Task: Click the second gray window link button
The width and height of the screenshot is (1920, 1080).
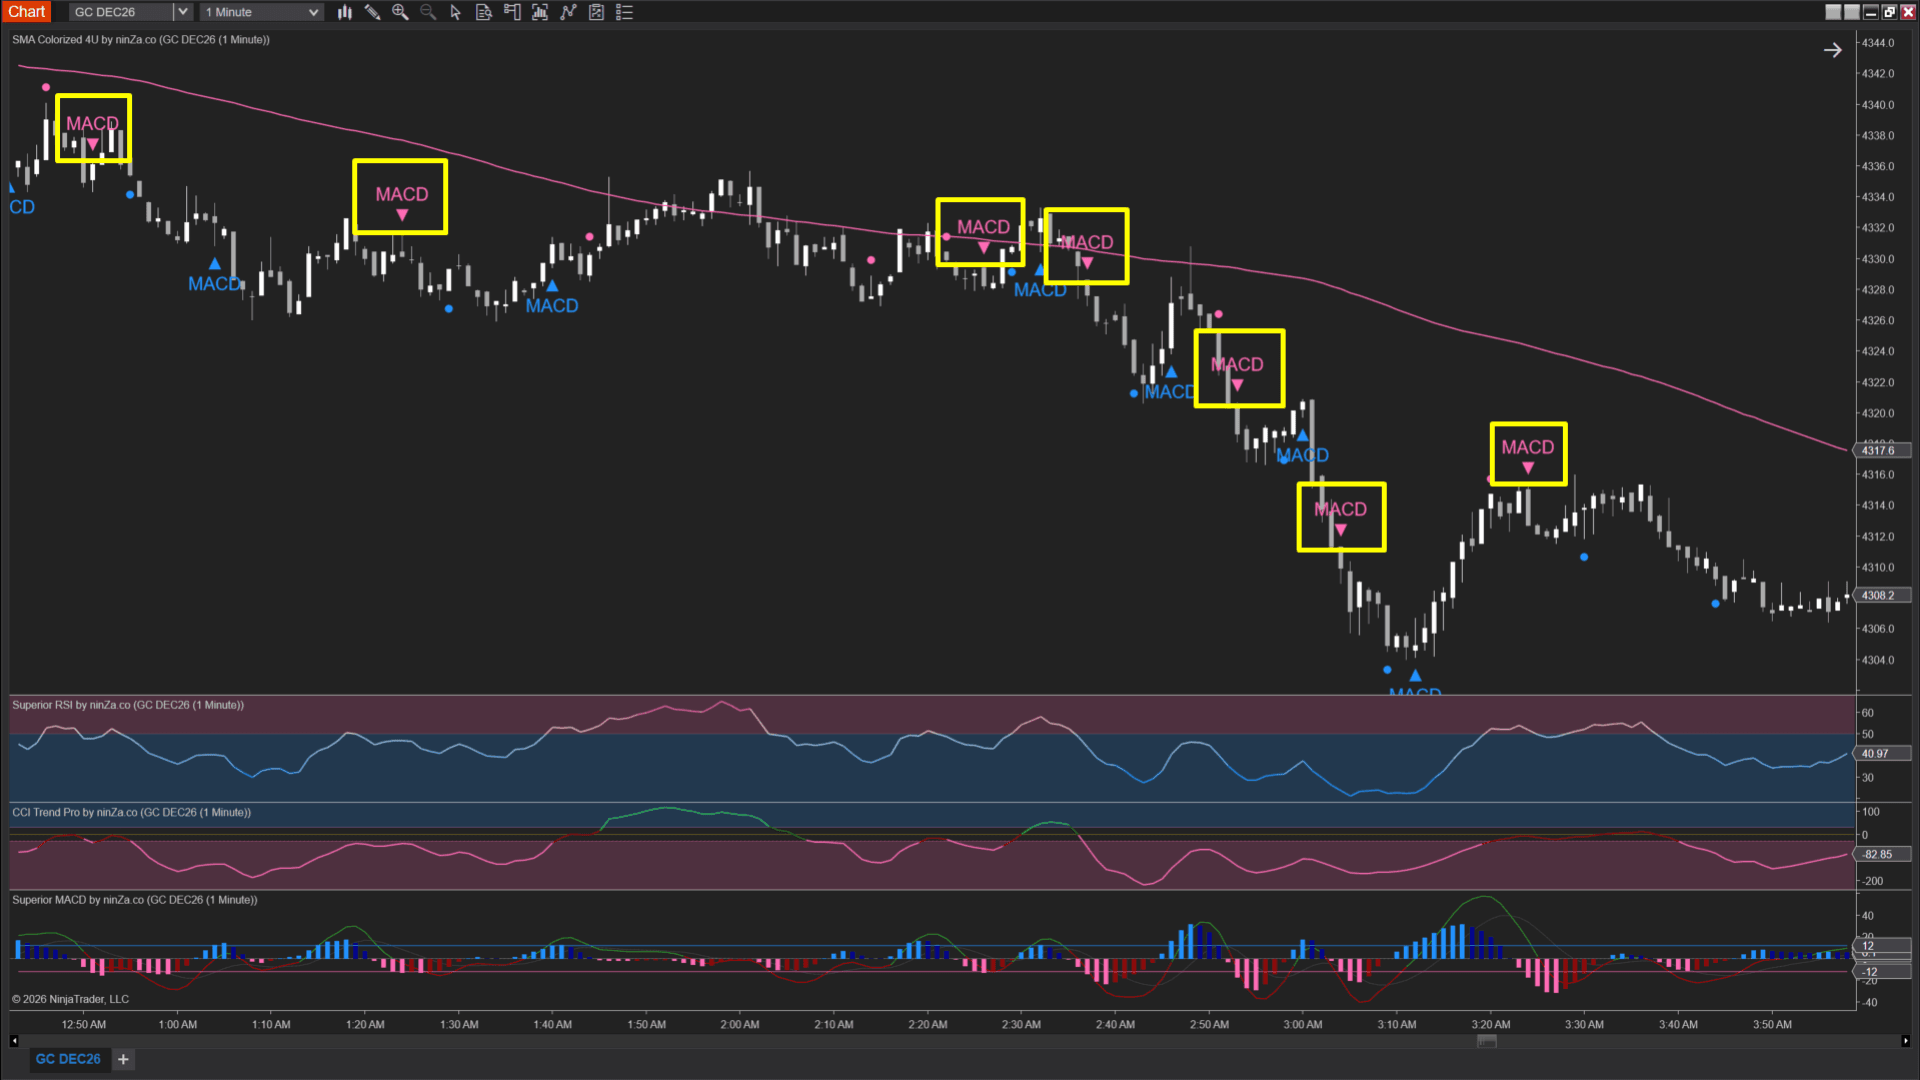Action: pyautogui.click(x=1851, y=12)
